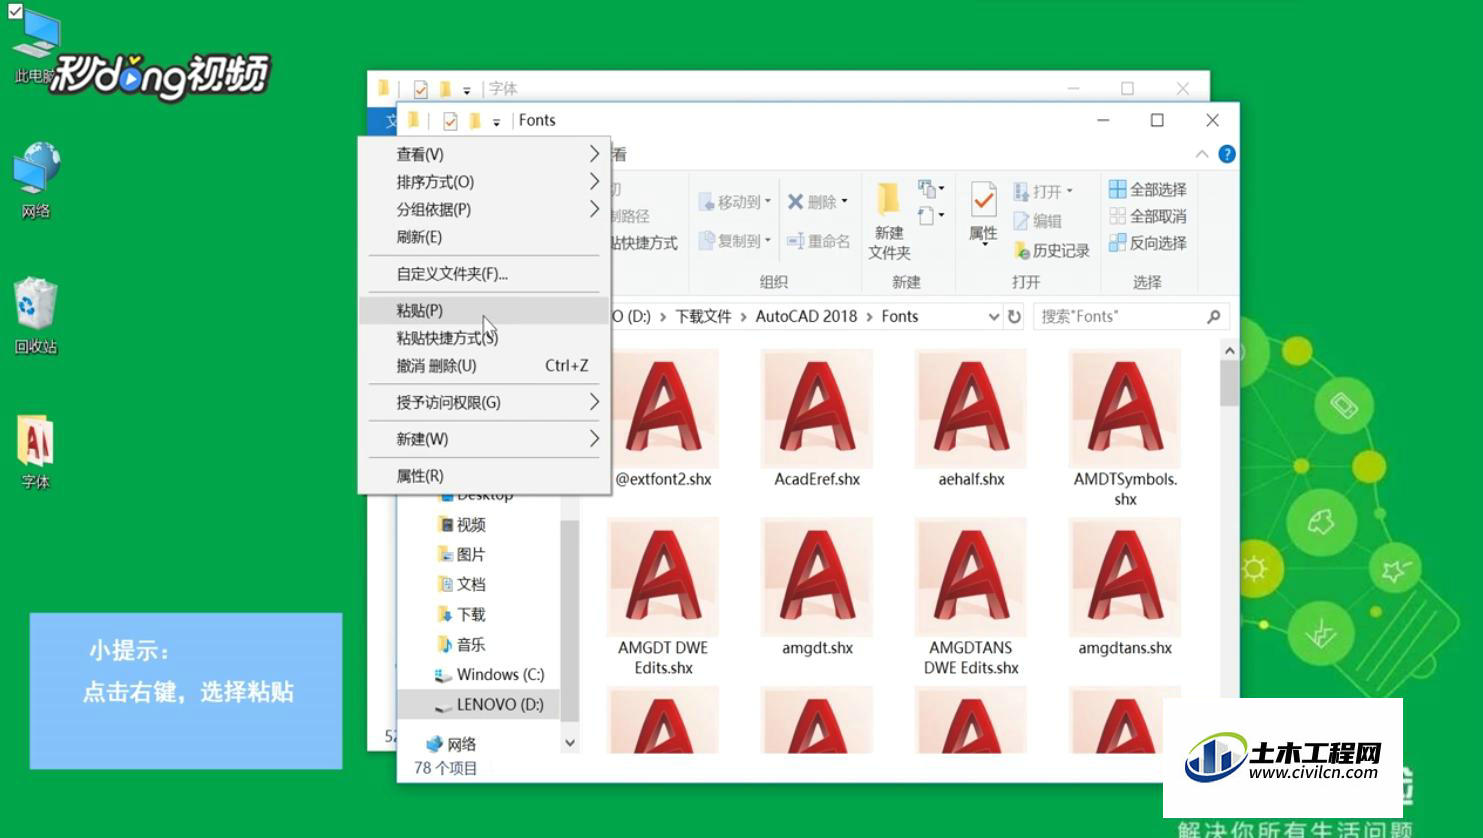This screenshot has height=838, width=1483.
Task: Select the AcadEref.shx file
Action: pyautogui.click(x=817, y=419)
